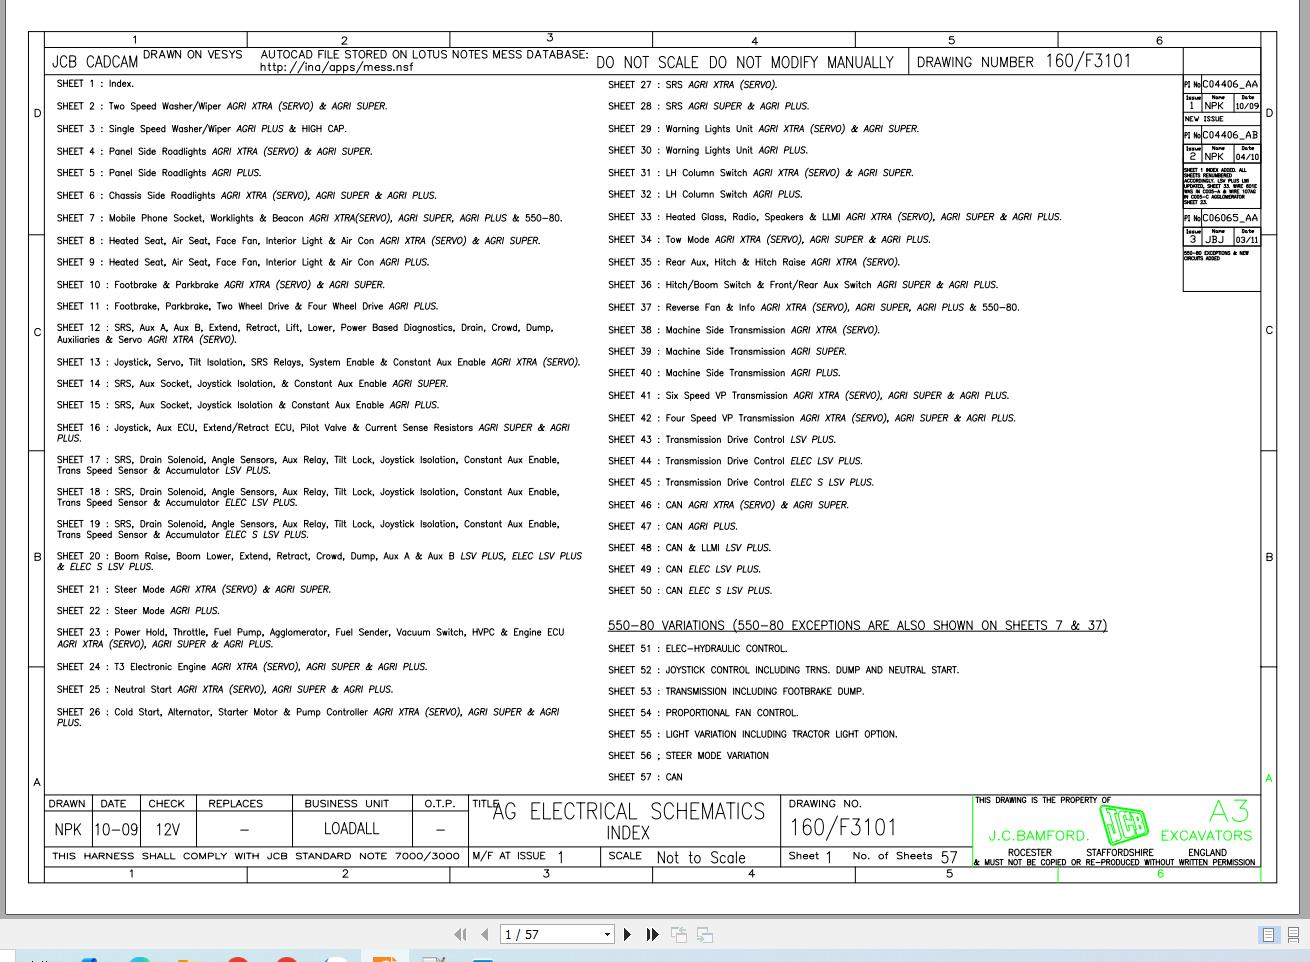
Task: Click SHEET 41 Six Speed VP Transmission entry
Action: pyautogui.click(x=809, y=396)
